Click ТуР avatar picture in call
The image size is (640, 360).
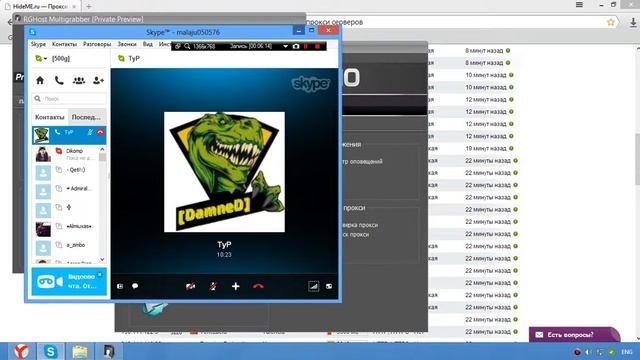pyautogui.click(x=224, y=172)
